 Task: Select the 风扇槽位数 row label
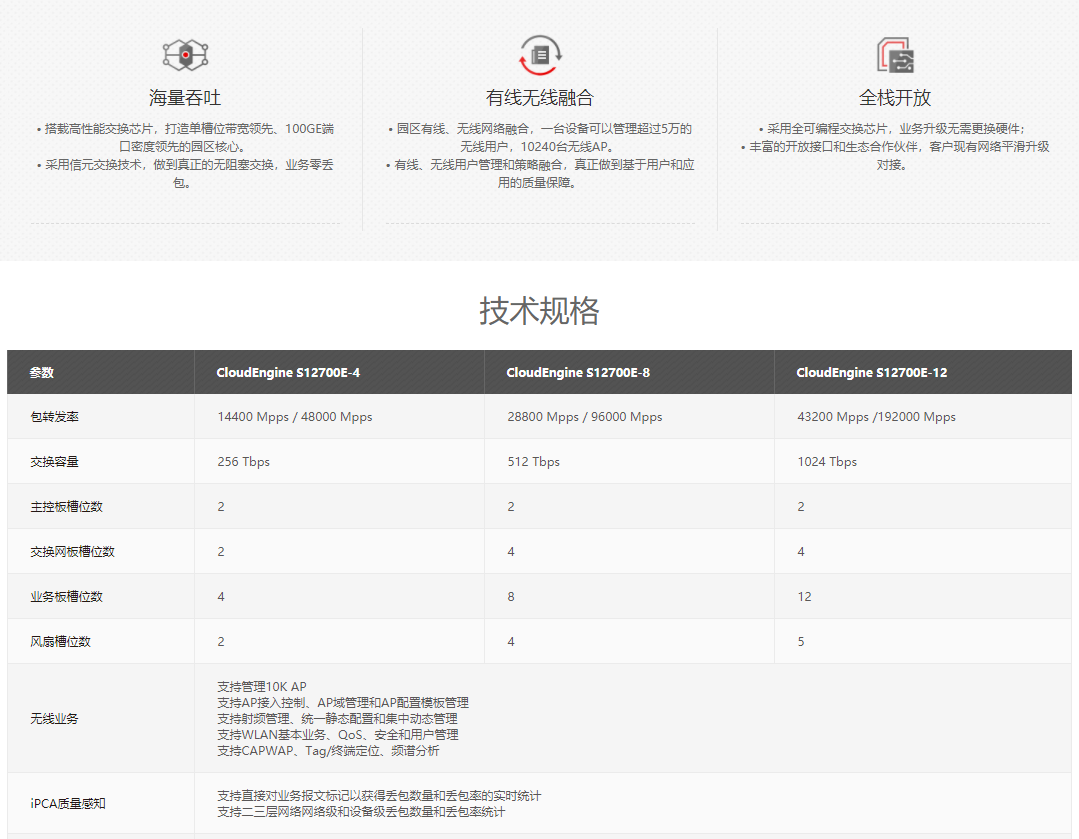point(61,641)
